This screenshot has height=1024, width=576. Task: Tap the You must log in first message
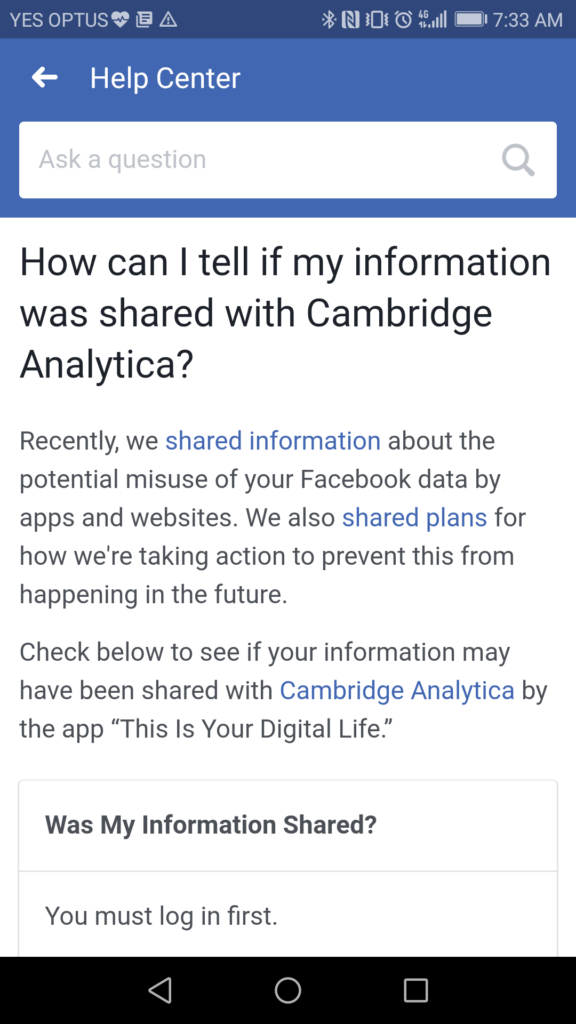click(161, 916)
